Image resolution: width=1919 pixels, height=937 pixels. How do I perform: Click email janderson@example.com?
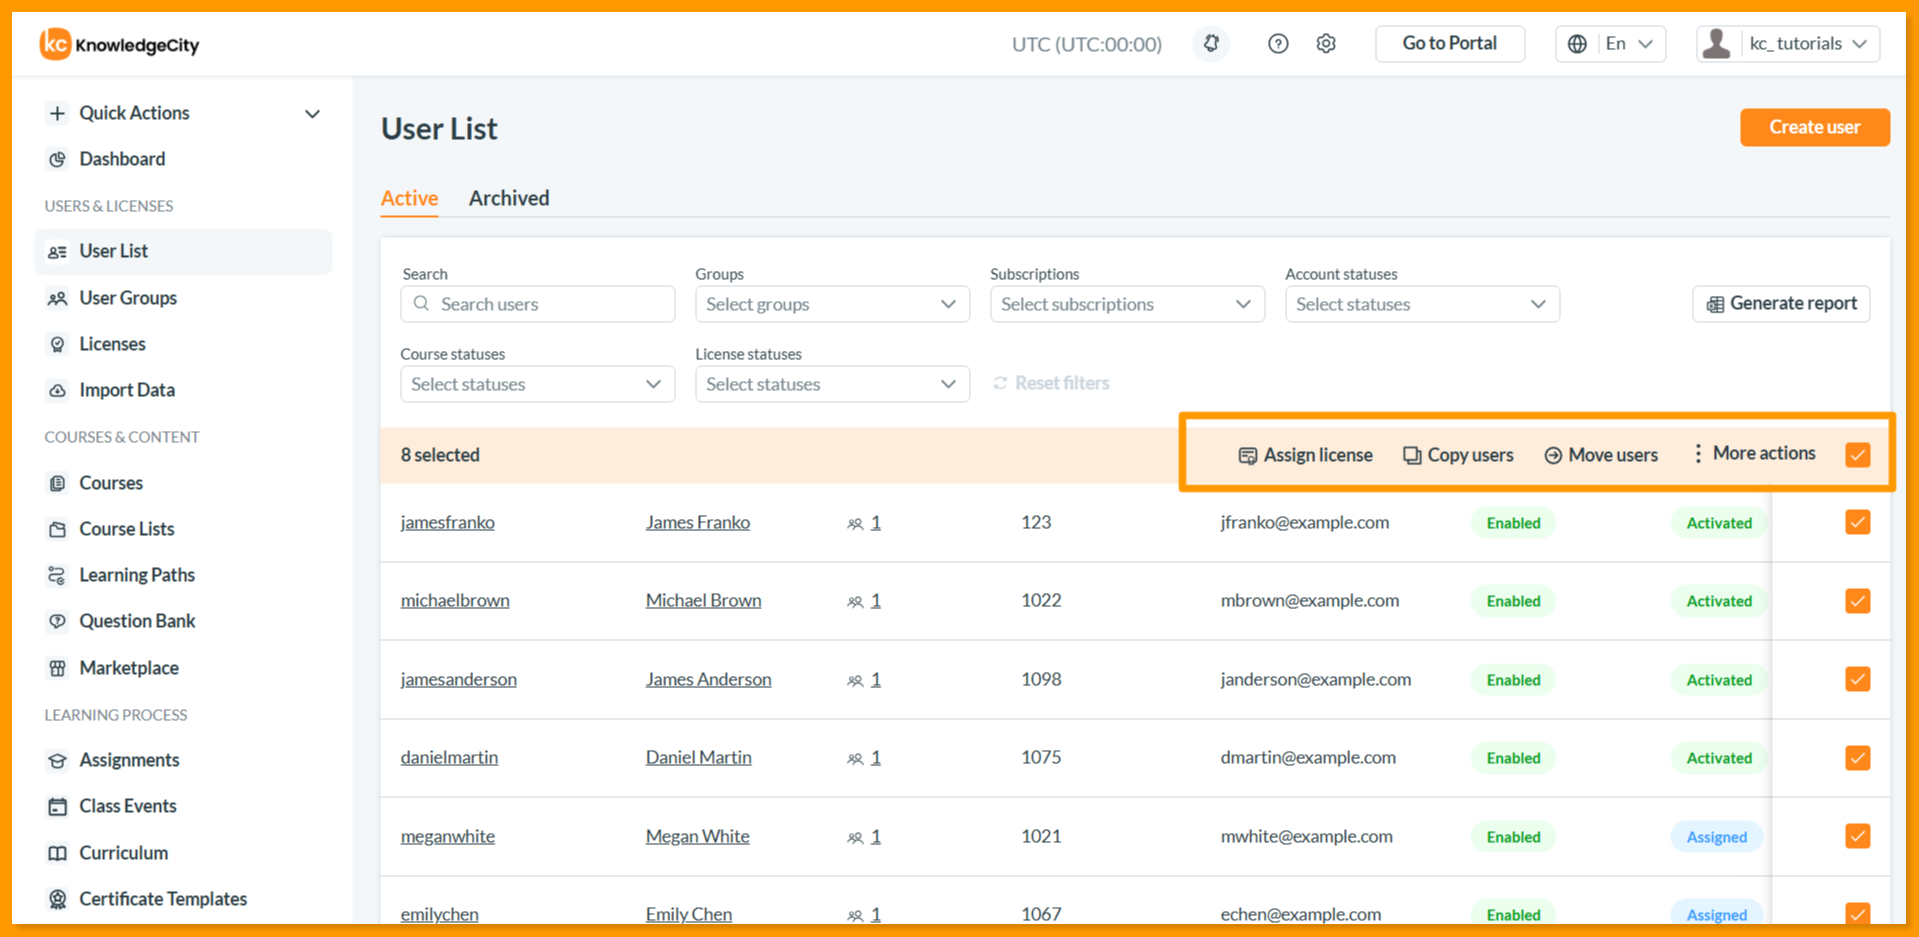pyautogui.click(x=1316, y=679)
